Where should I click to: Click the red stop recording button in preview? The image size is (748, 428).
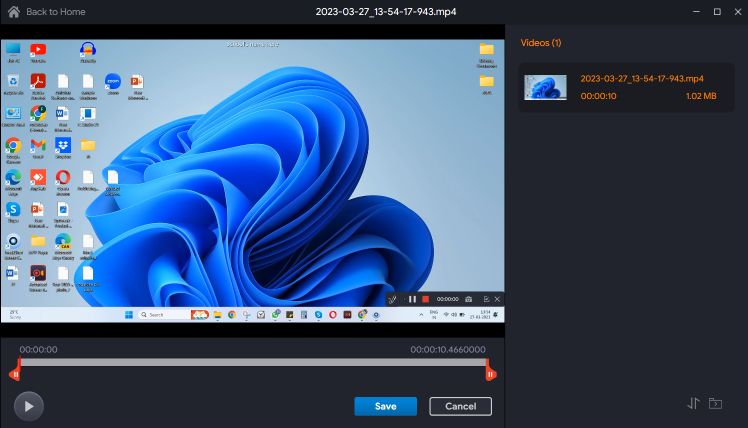pyautogui.click(x=425, y=299)
